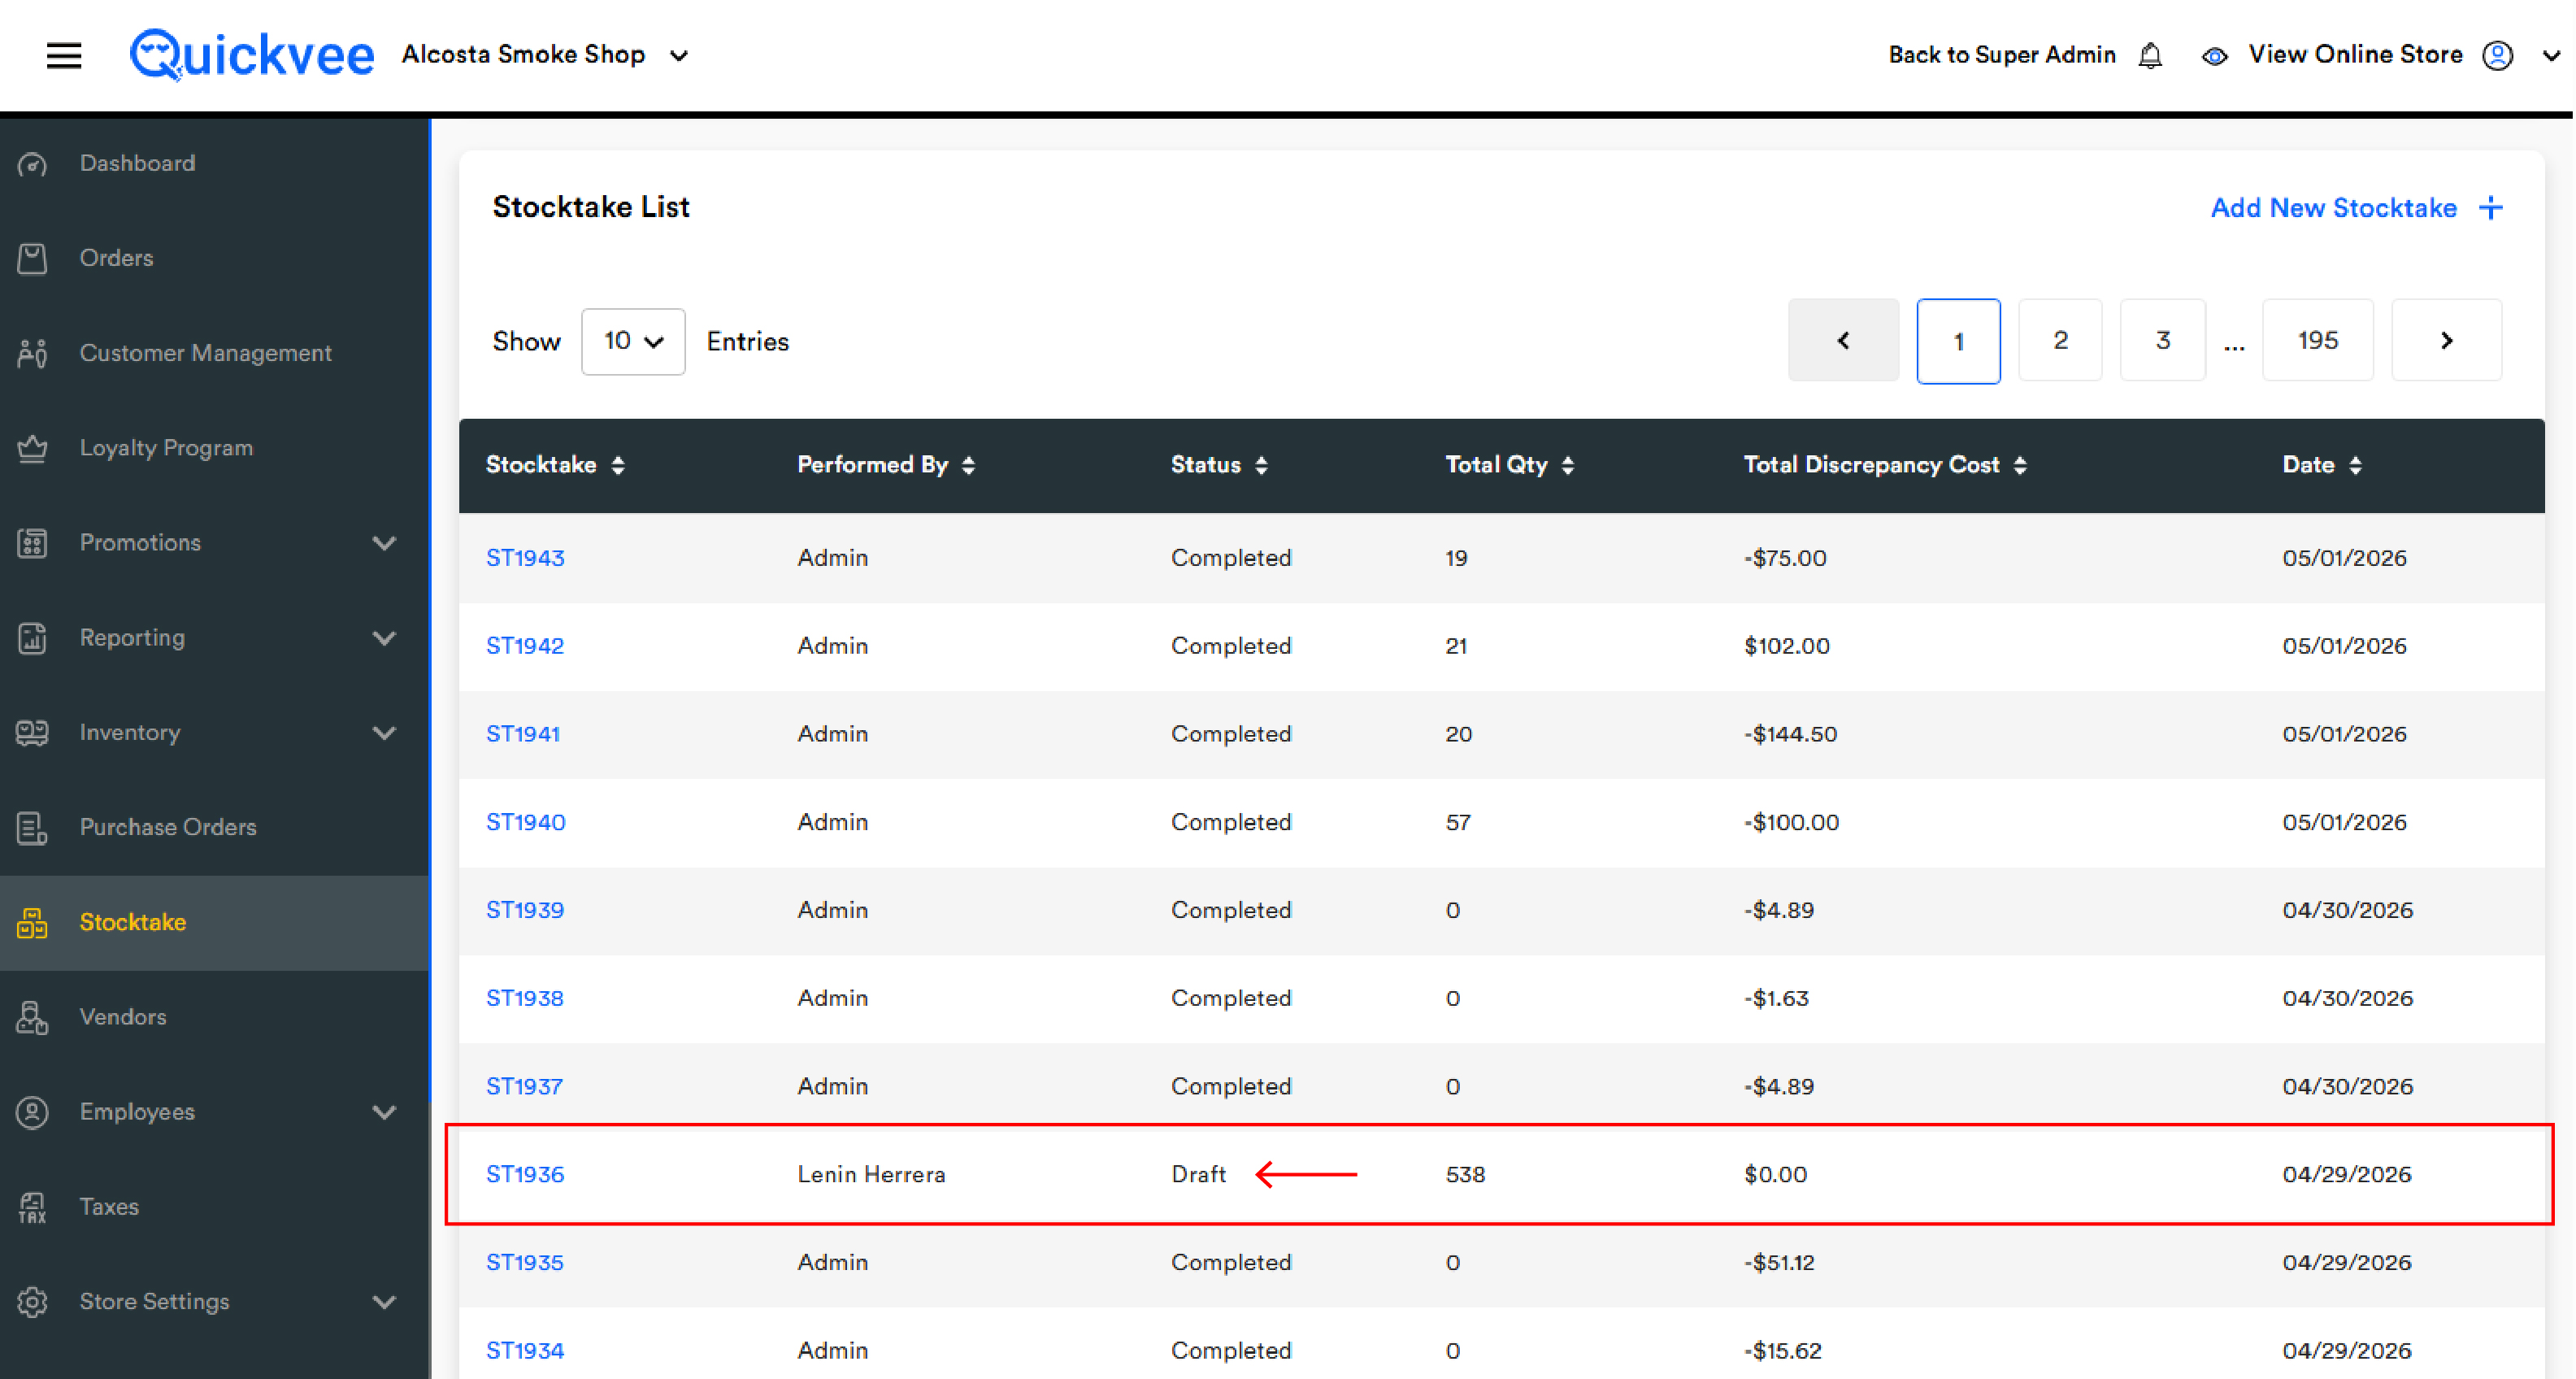Sort by Total Qty column arrows
The image size is (2576, 1379).
click(x=1568, y=465)
